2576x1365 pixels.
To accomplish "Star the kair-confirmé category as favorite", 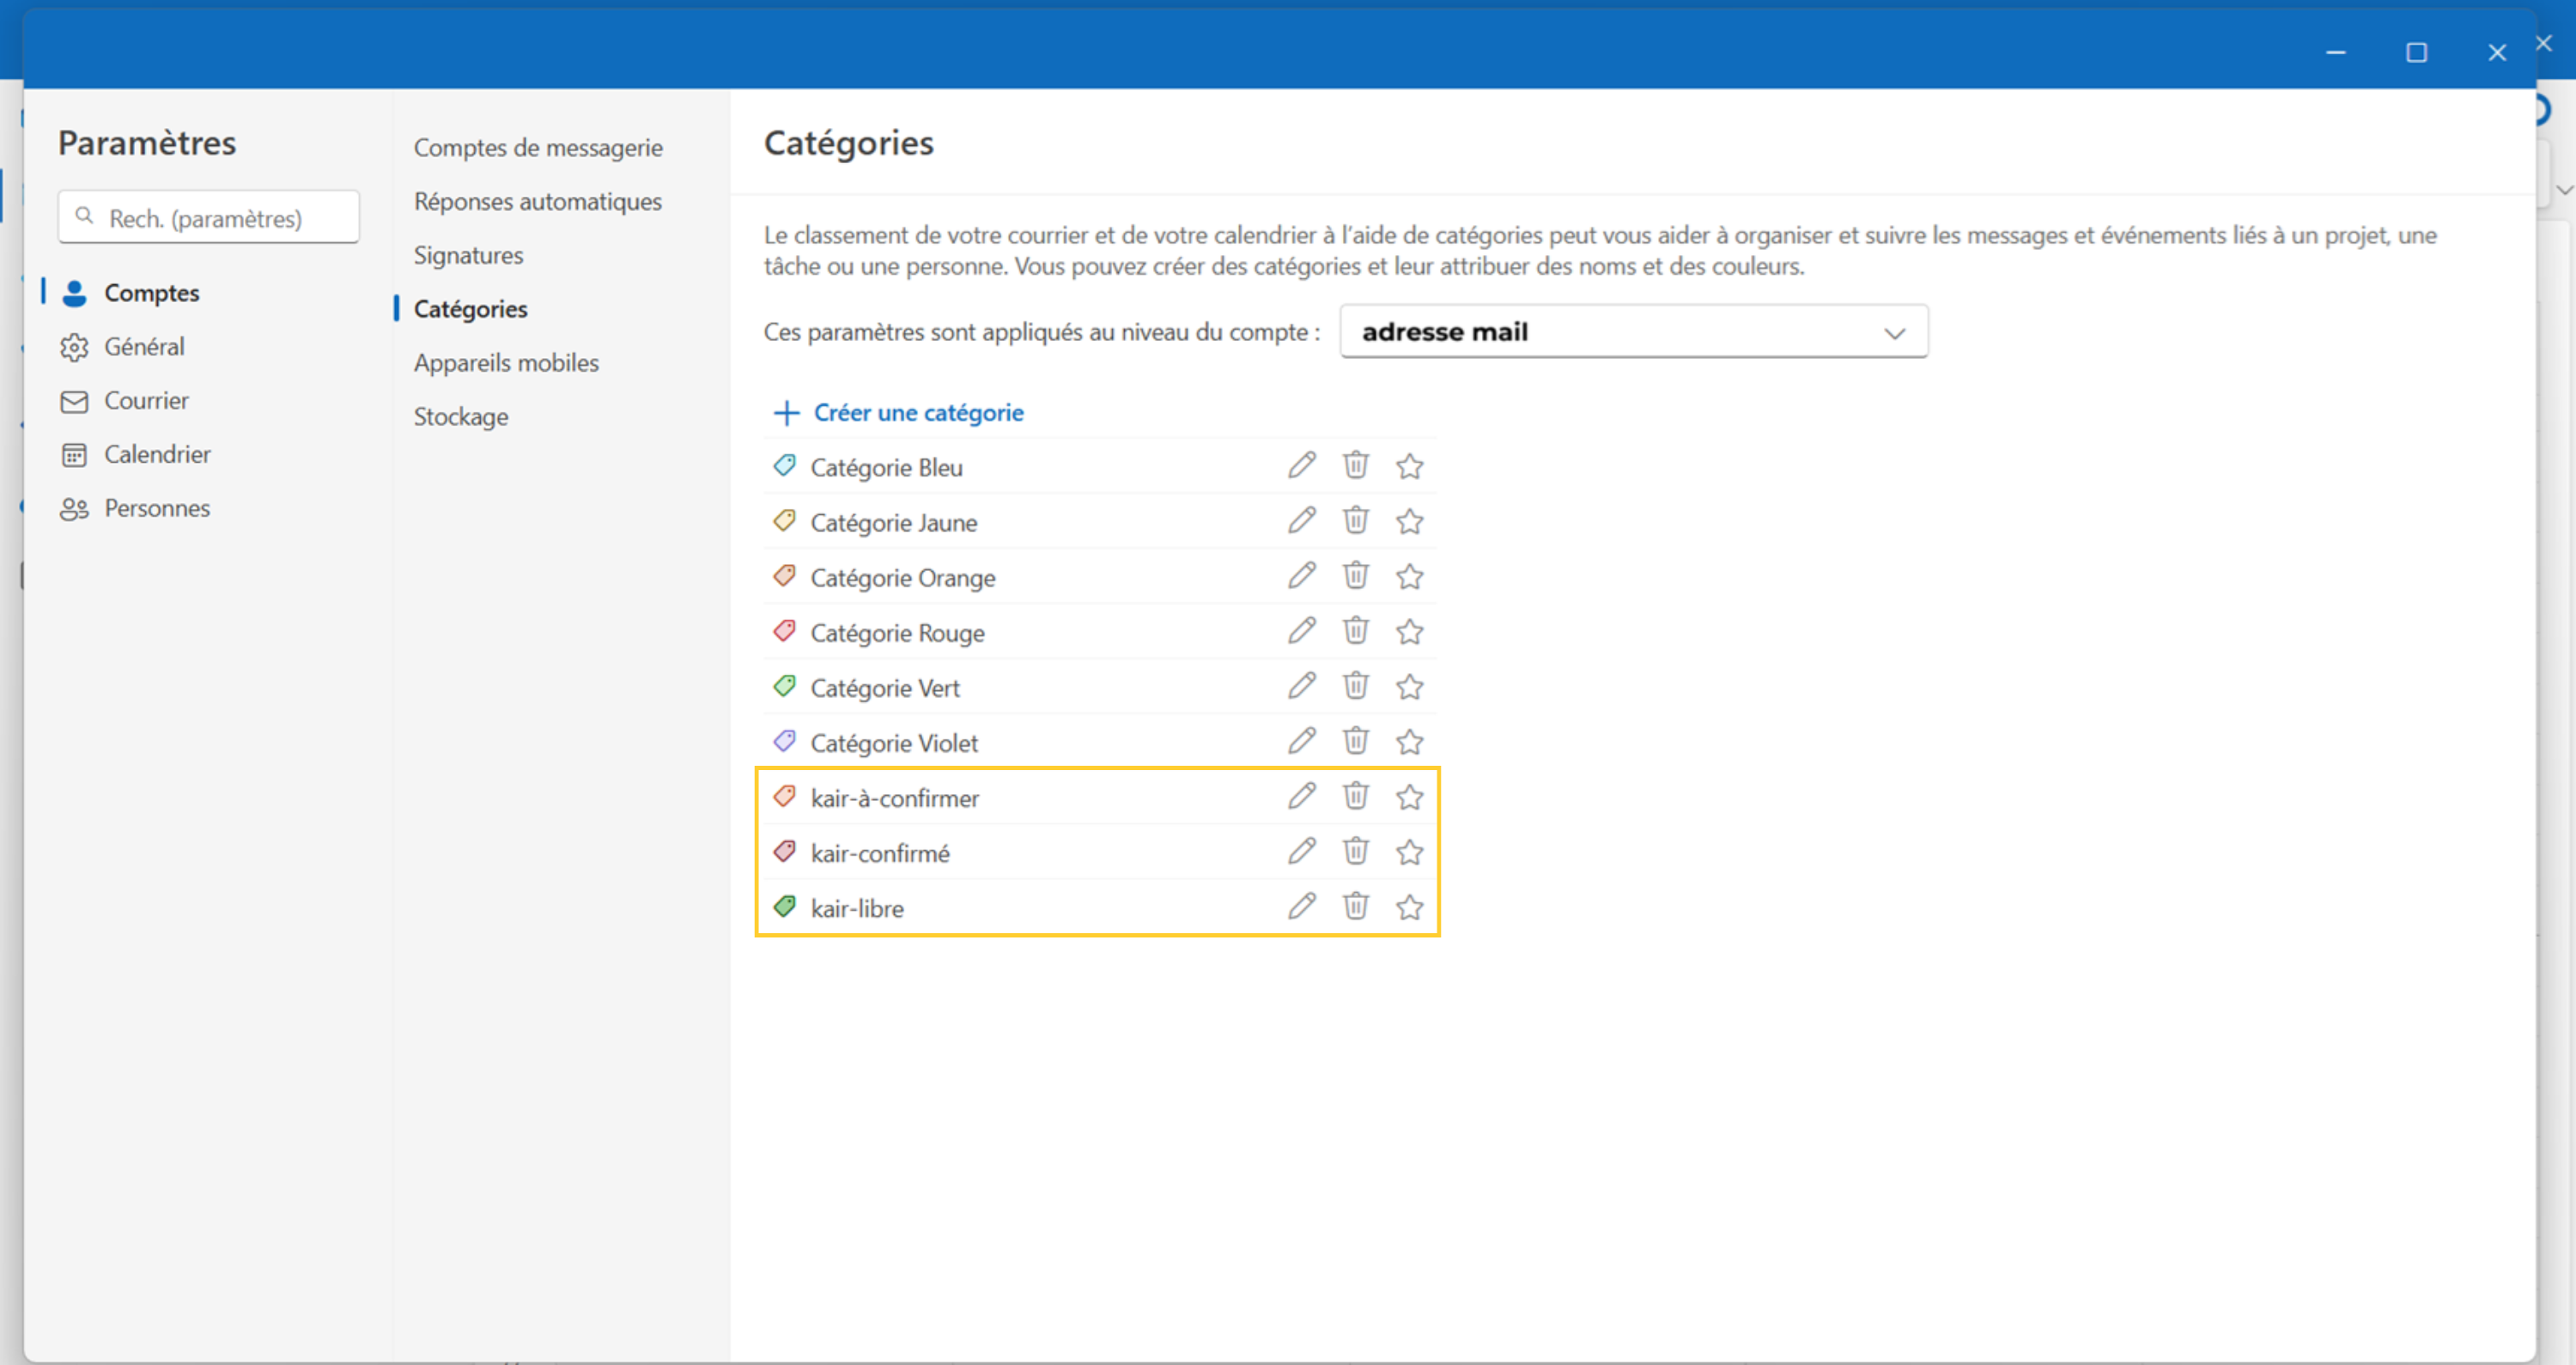I will click(1409, 852).
